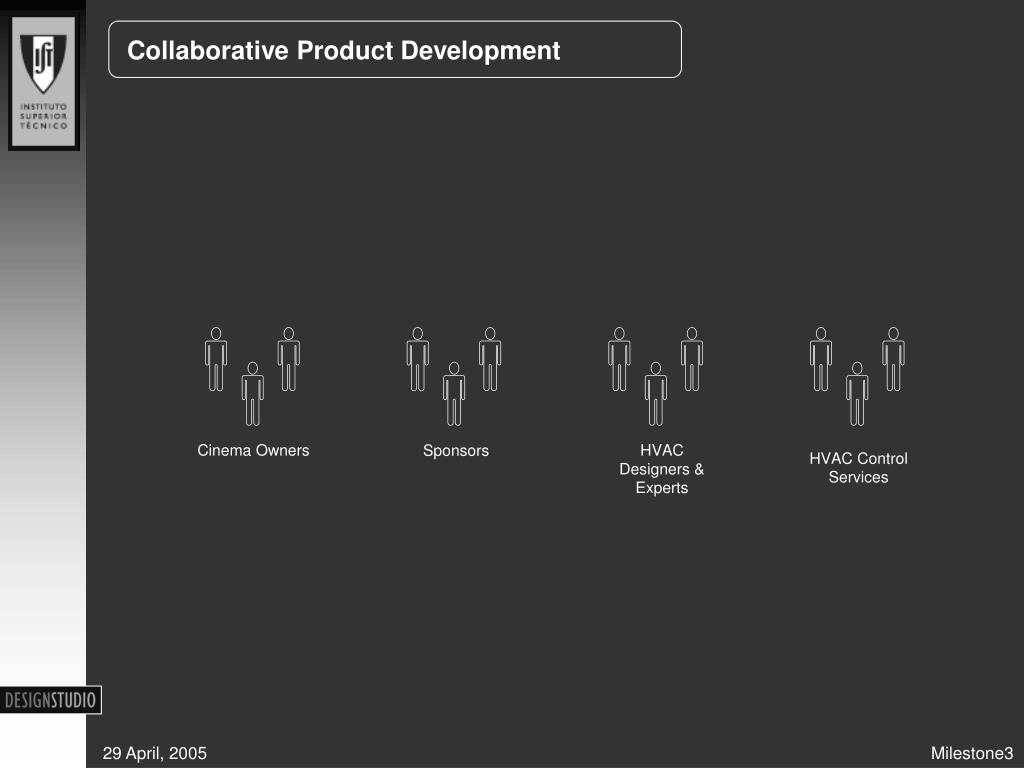Select the Sponsors label
Image resolution: width=1024 pixels, height=768 pixels.
pyautogui.click(x=456, y=451)
